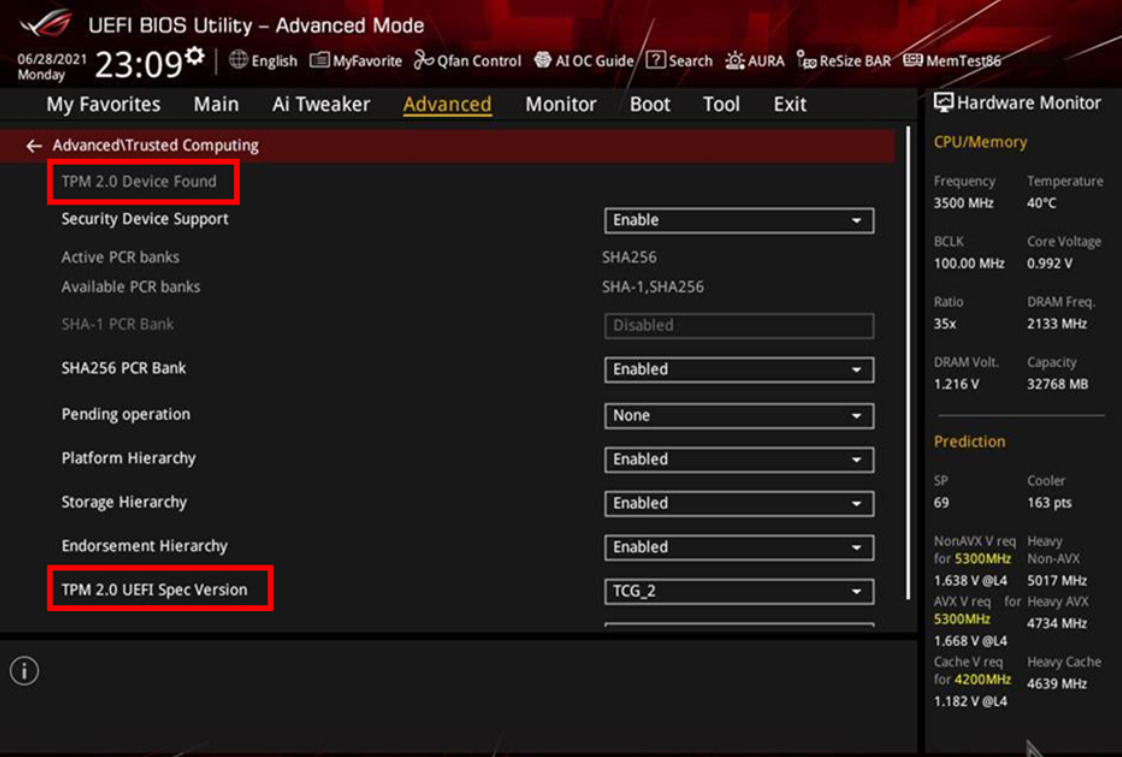Click the 06/28/2021 date text
This screenshot has width=1122, height=757.
52,59
